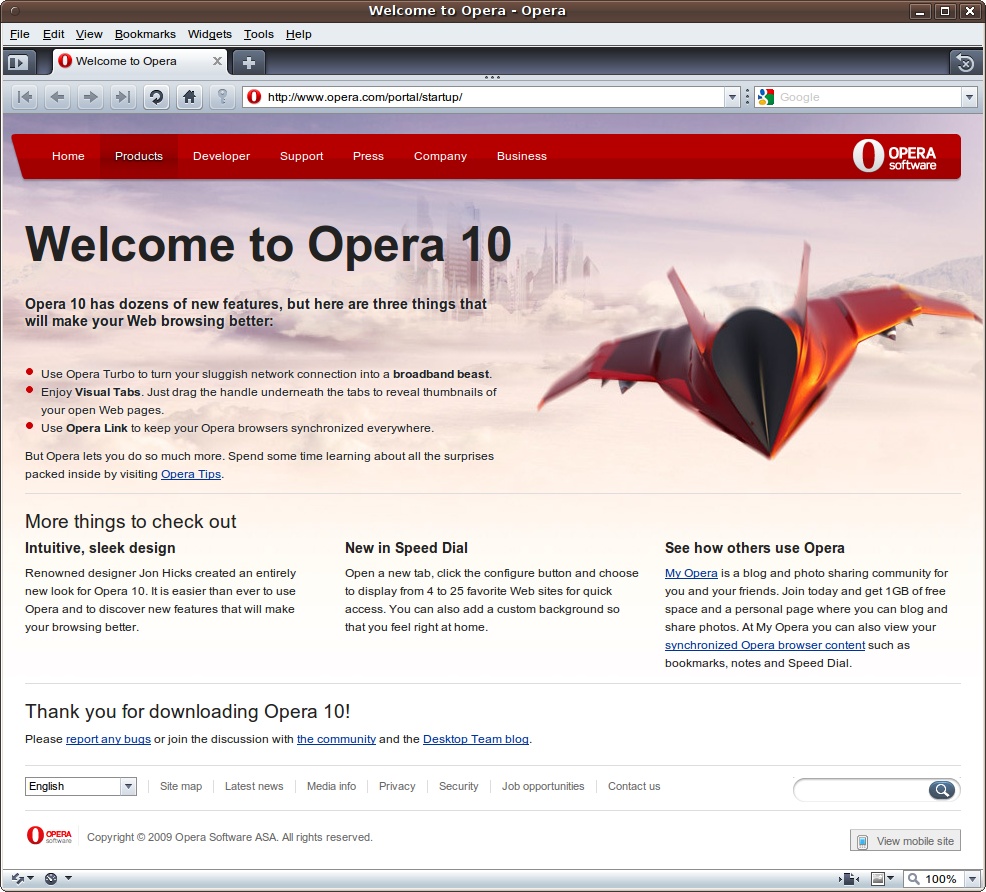The height and width of the screenshot is (892, 986).
Task: Toggle fit-to-width image mode
Action: (846, 878)
